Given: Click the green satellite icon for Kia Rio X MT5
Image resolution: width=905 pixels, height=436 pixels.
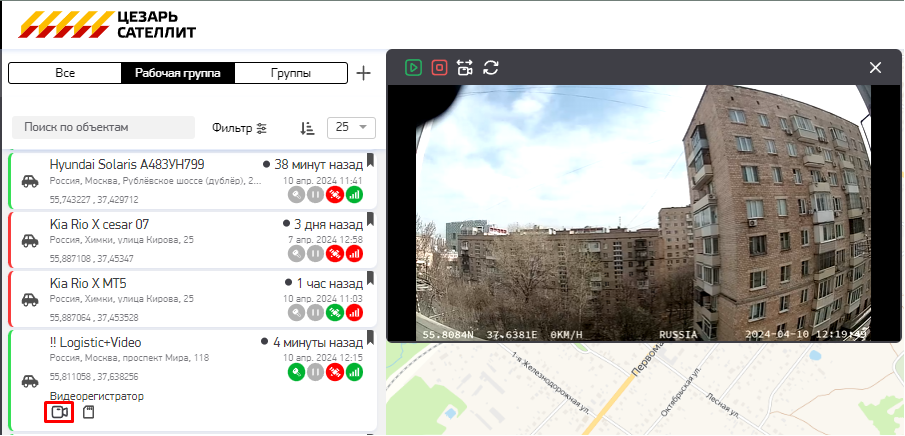Looking at the screenshot, I should (x=335, y=313).
